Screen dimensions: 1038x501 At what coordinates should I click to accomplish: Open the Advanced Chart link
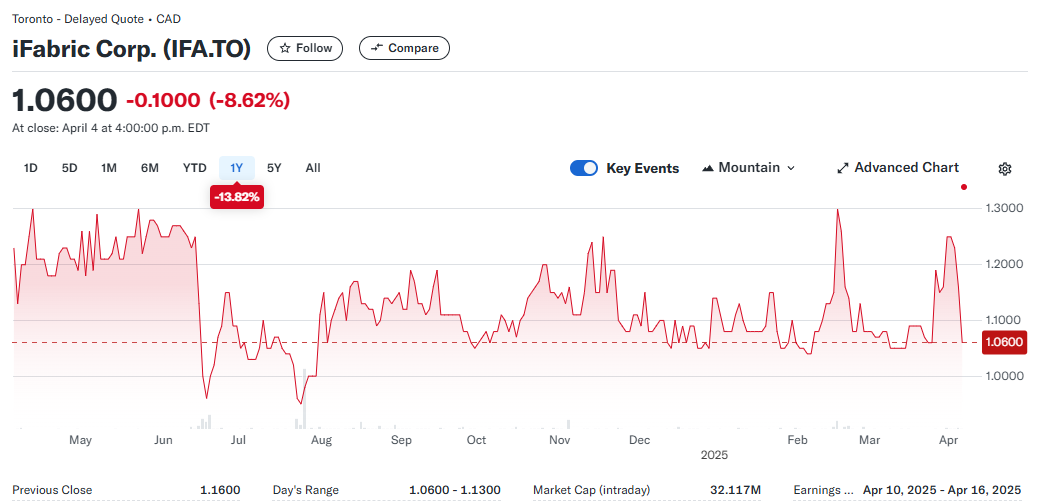898,168
